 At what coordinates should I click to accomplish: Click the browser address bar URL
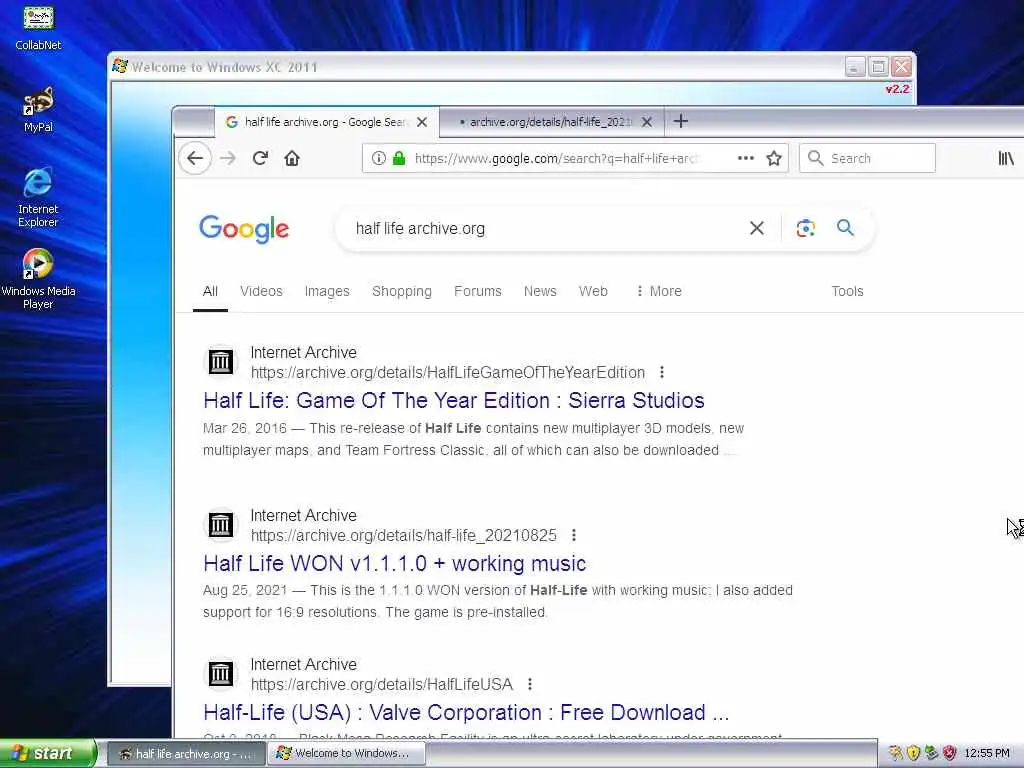coord(555,158)
